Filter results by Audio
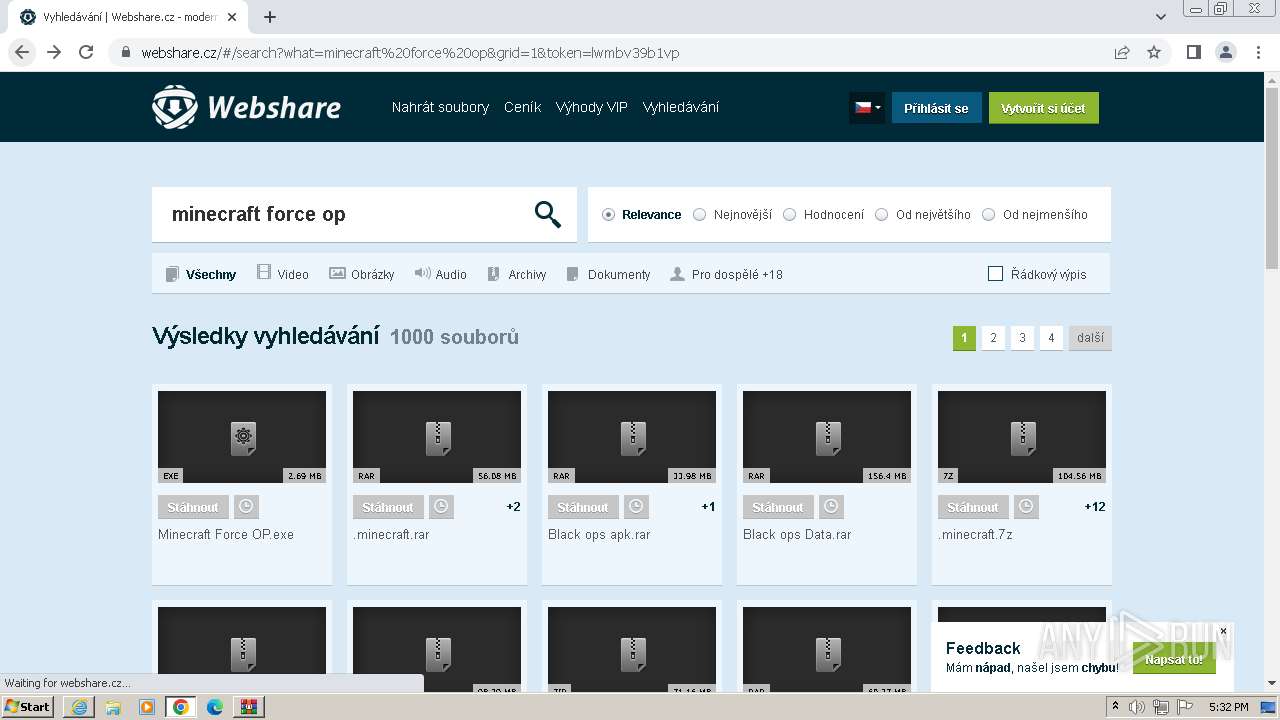Image resolution: width=1280 pixels, height=720 pixels. click(440, 274)
